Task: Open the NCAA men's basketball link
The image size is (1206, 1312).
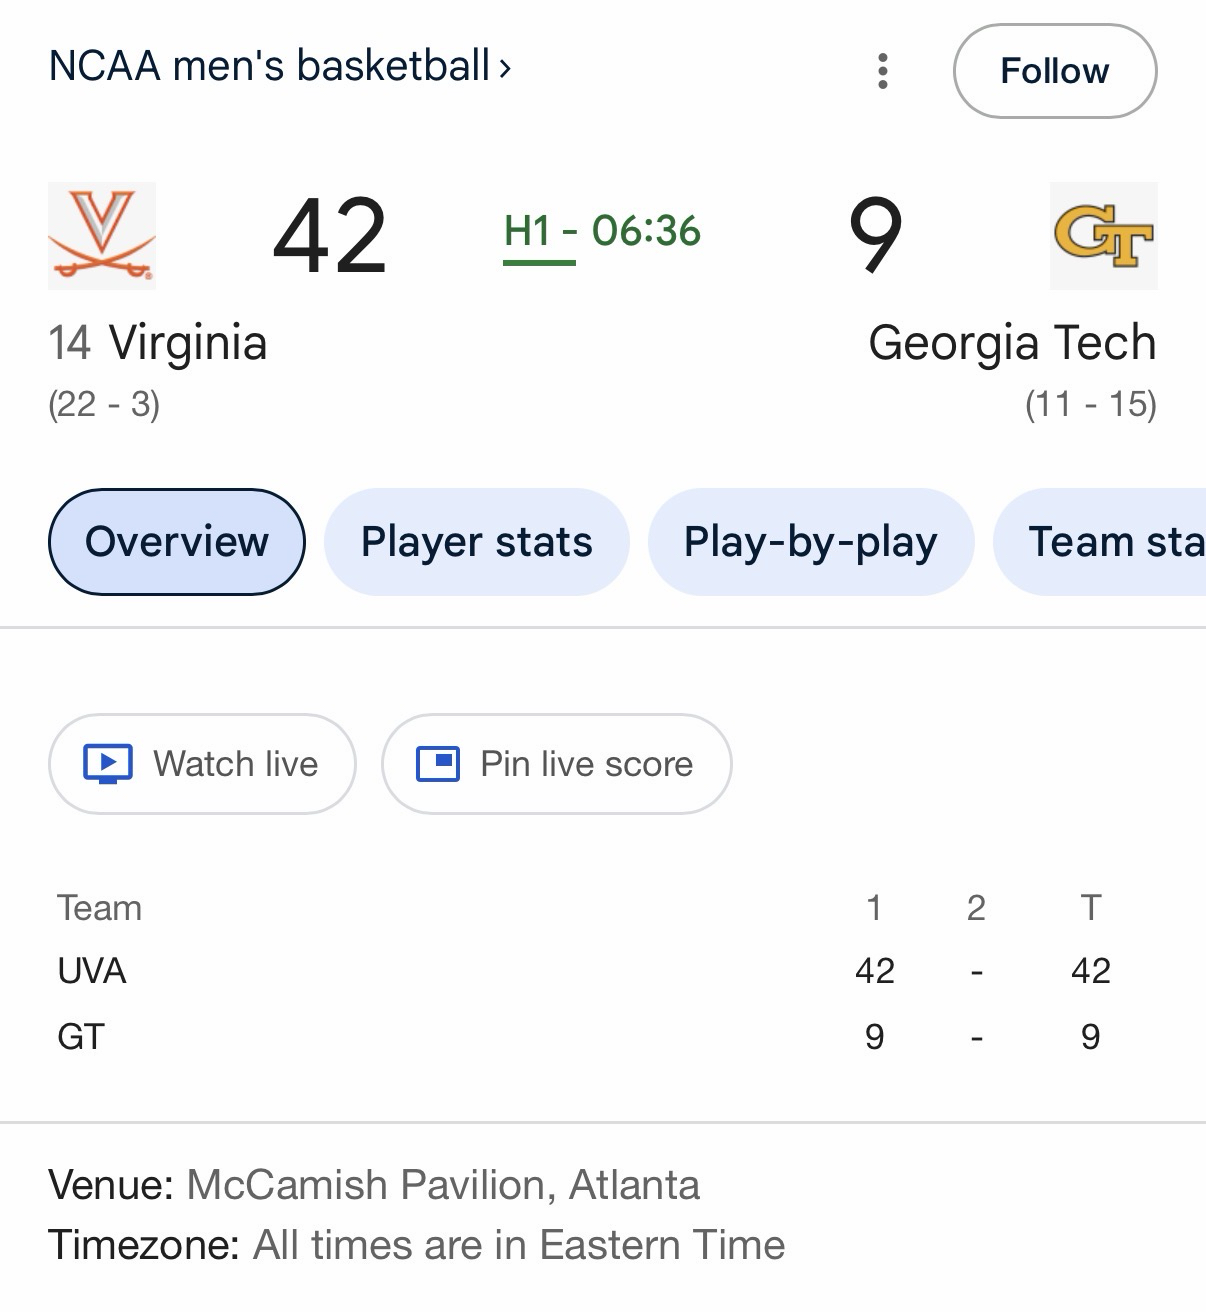Action: [x=269, y=66]
